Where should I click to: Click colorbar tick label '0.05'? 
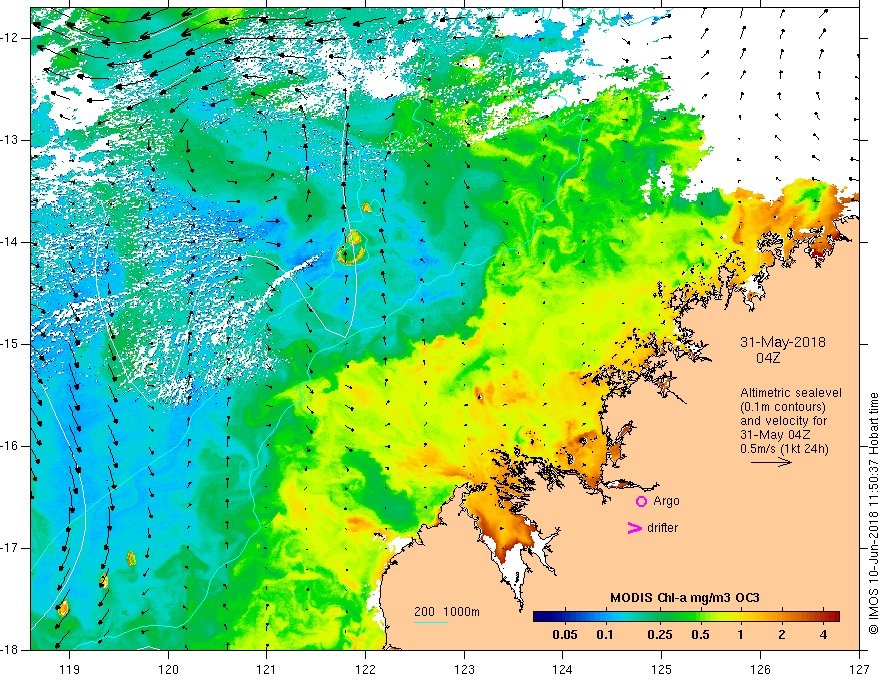click(565, 635)
